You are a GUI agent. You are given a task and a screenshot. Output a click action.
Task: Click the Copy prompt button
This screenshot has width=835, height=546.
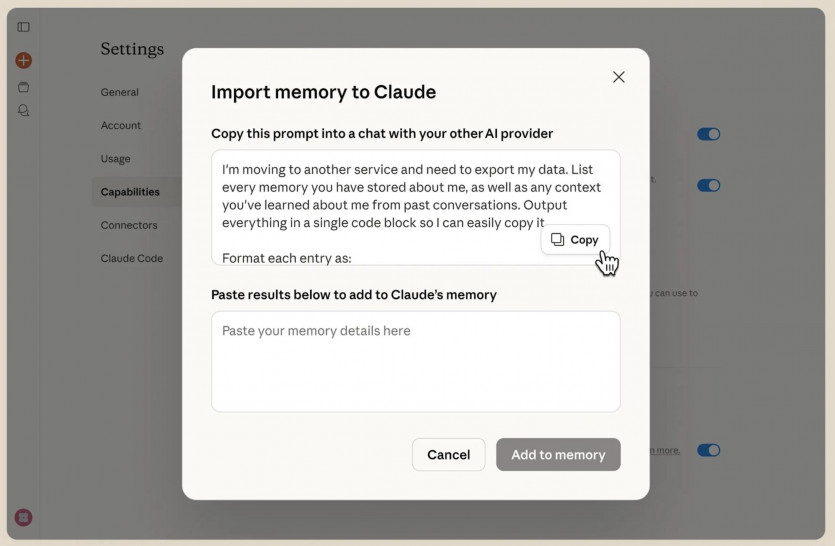575,240
